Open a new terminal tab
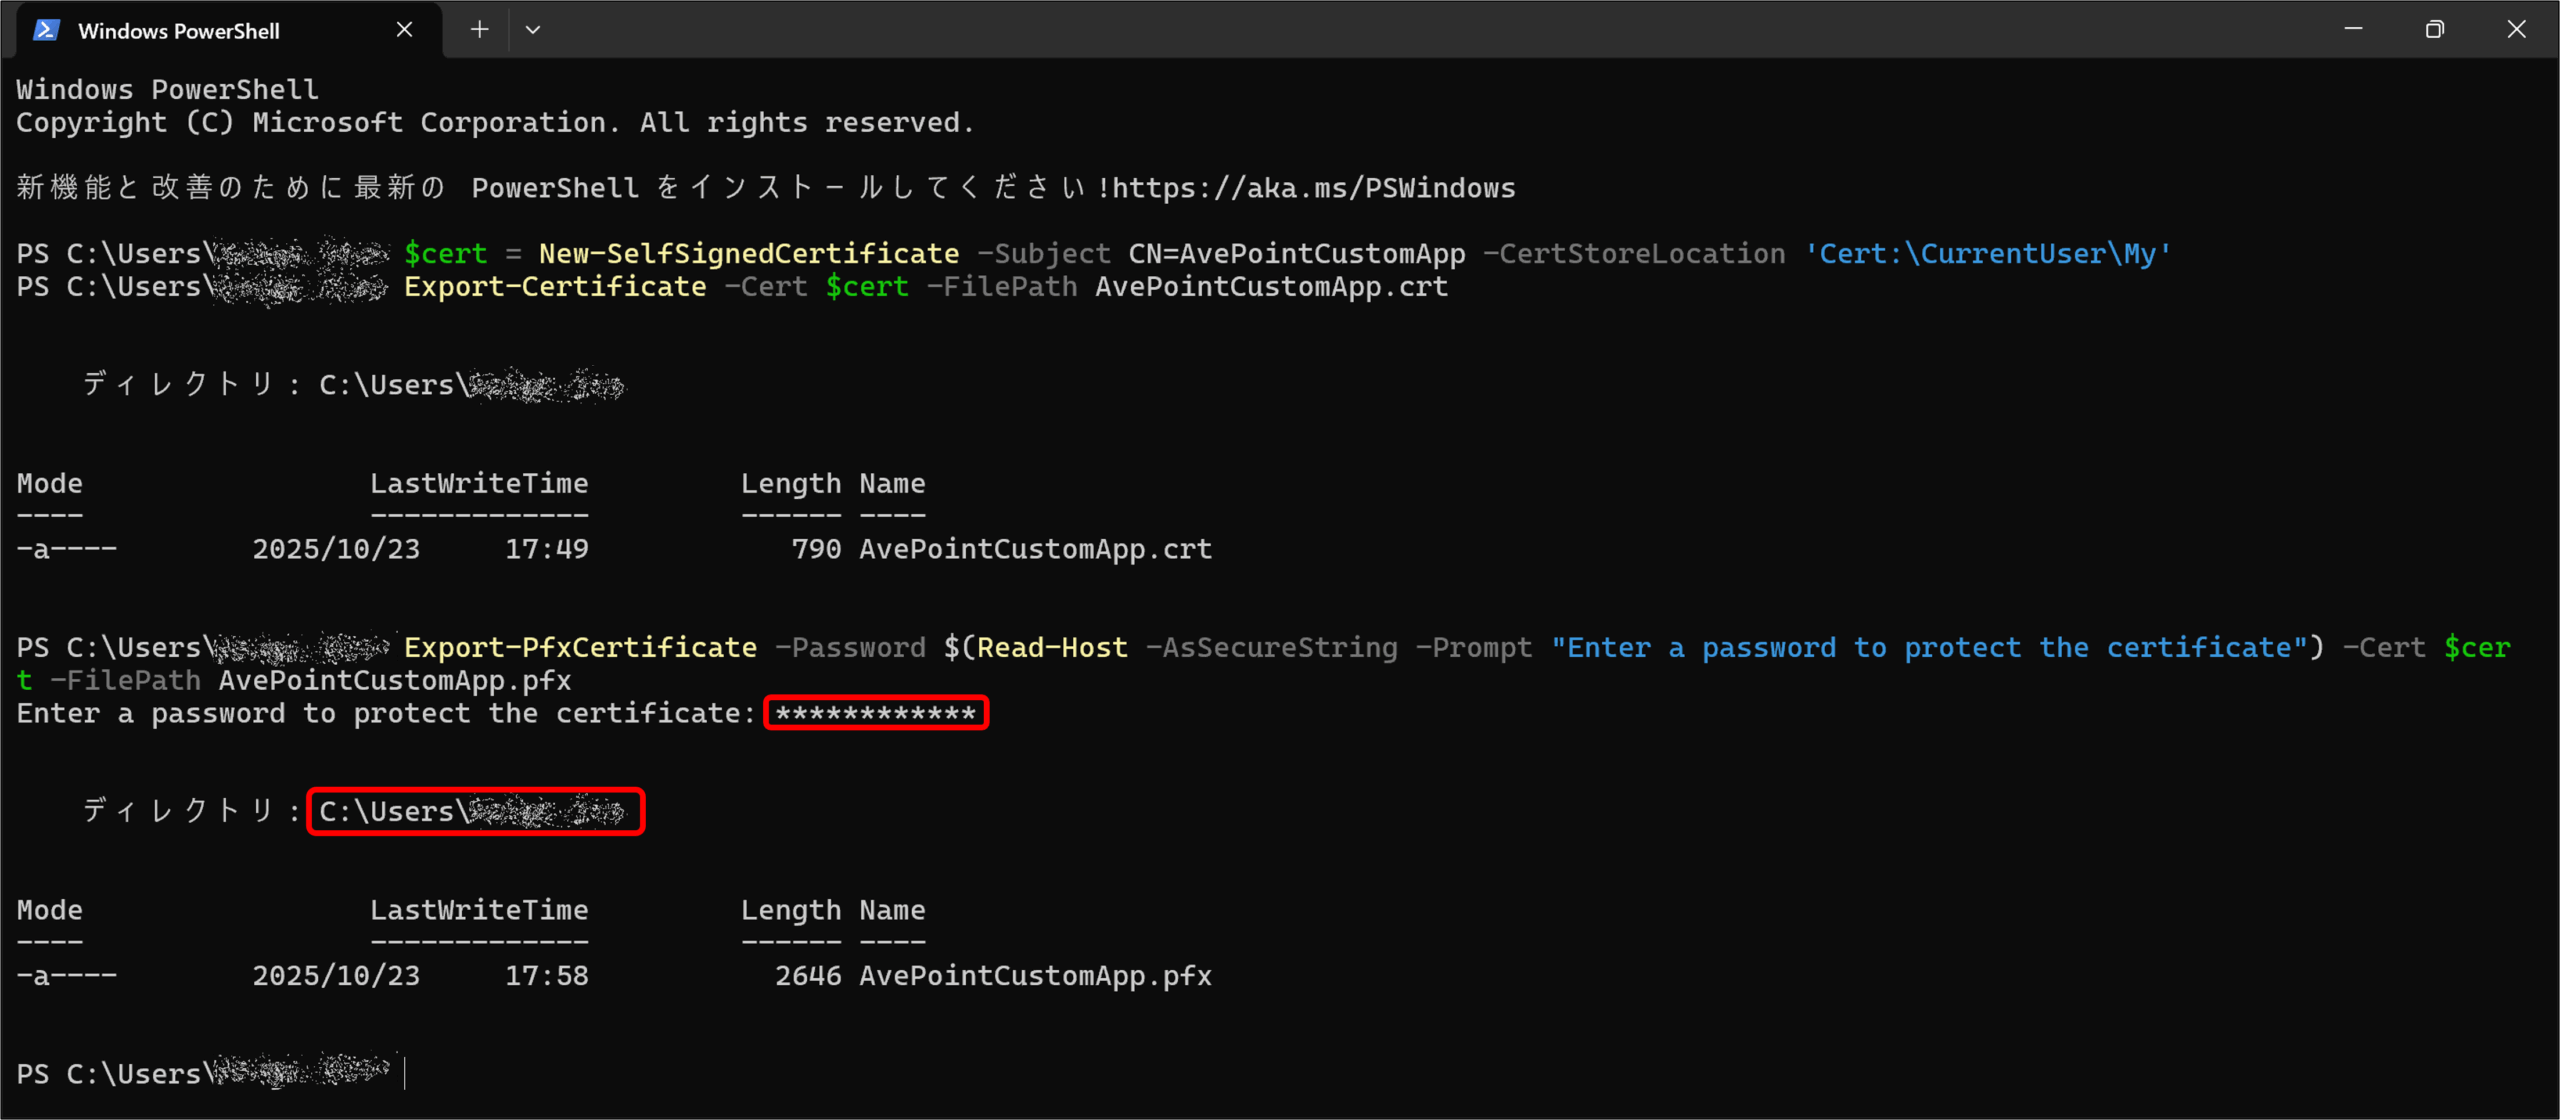The width and height of the screenshot is (2560, 1120). pos(480,30)
